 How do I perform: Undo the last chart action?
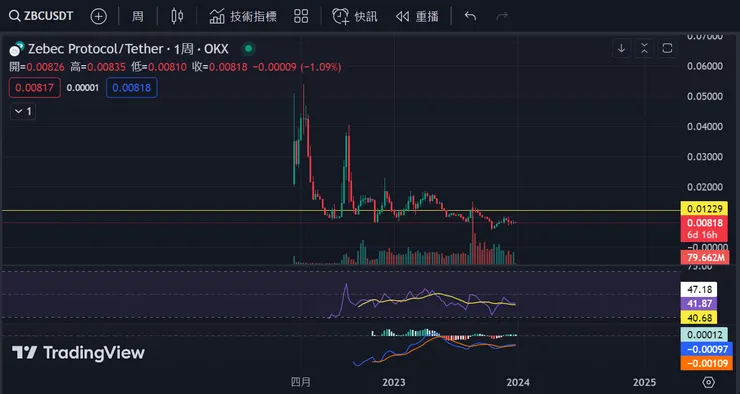point(470,17)
